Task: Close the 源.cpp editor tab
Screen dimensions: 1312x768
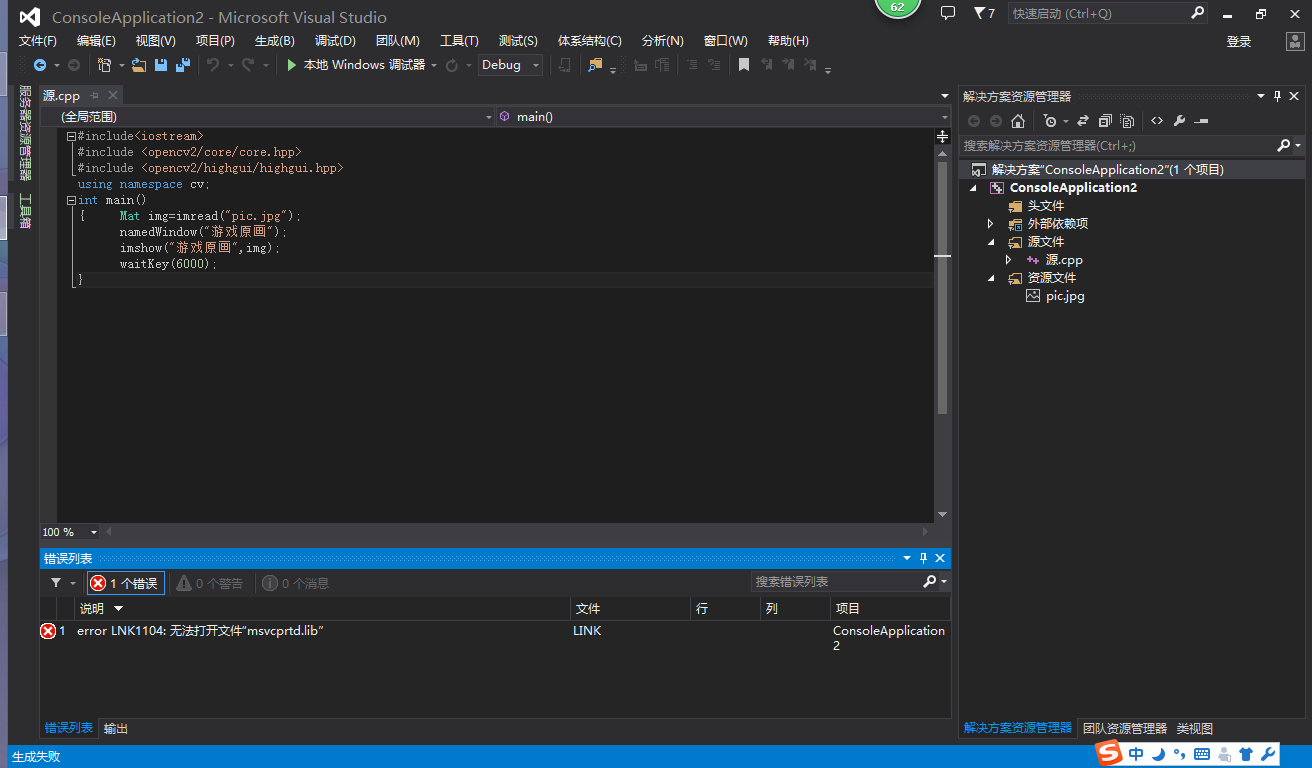Action: pyautogui.click(x=113, y=96)
